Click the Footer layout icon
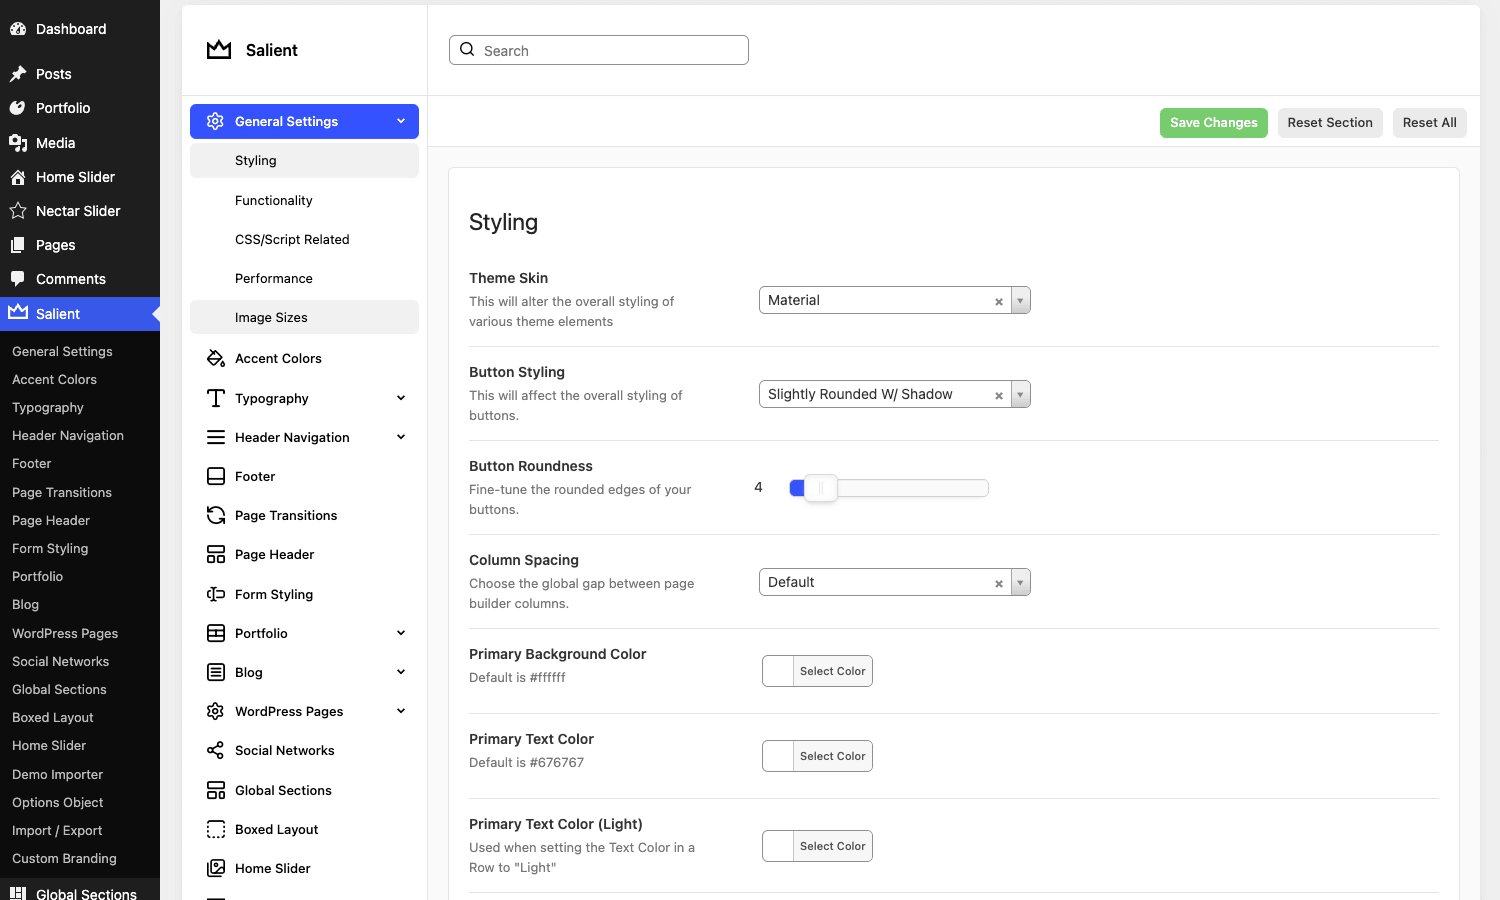The image size is (1500, 900). [x=215, y=476]
